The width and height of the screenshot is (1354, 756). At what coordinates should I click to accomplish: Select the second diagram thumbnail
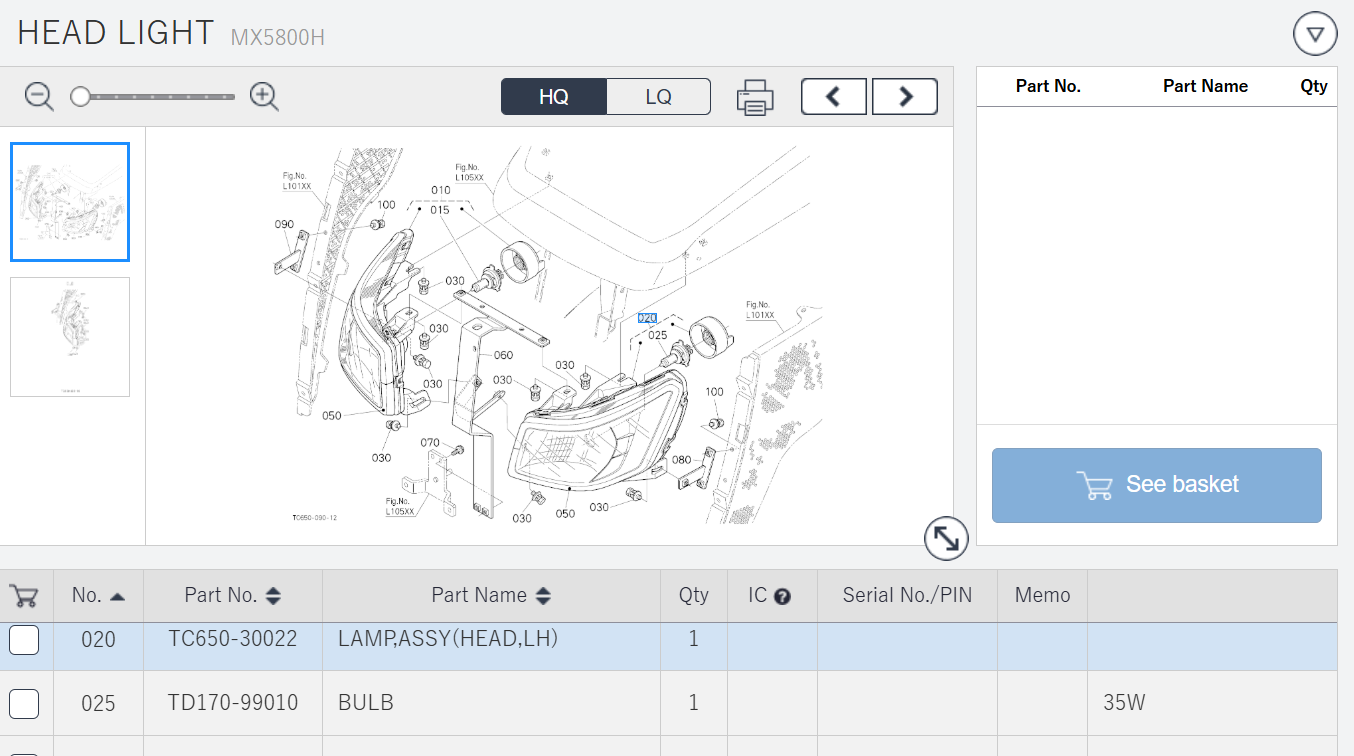click(70, 337)
